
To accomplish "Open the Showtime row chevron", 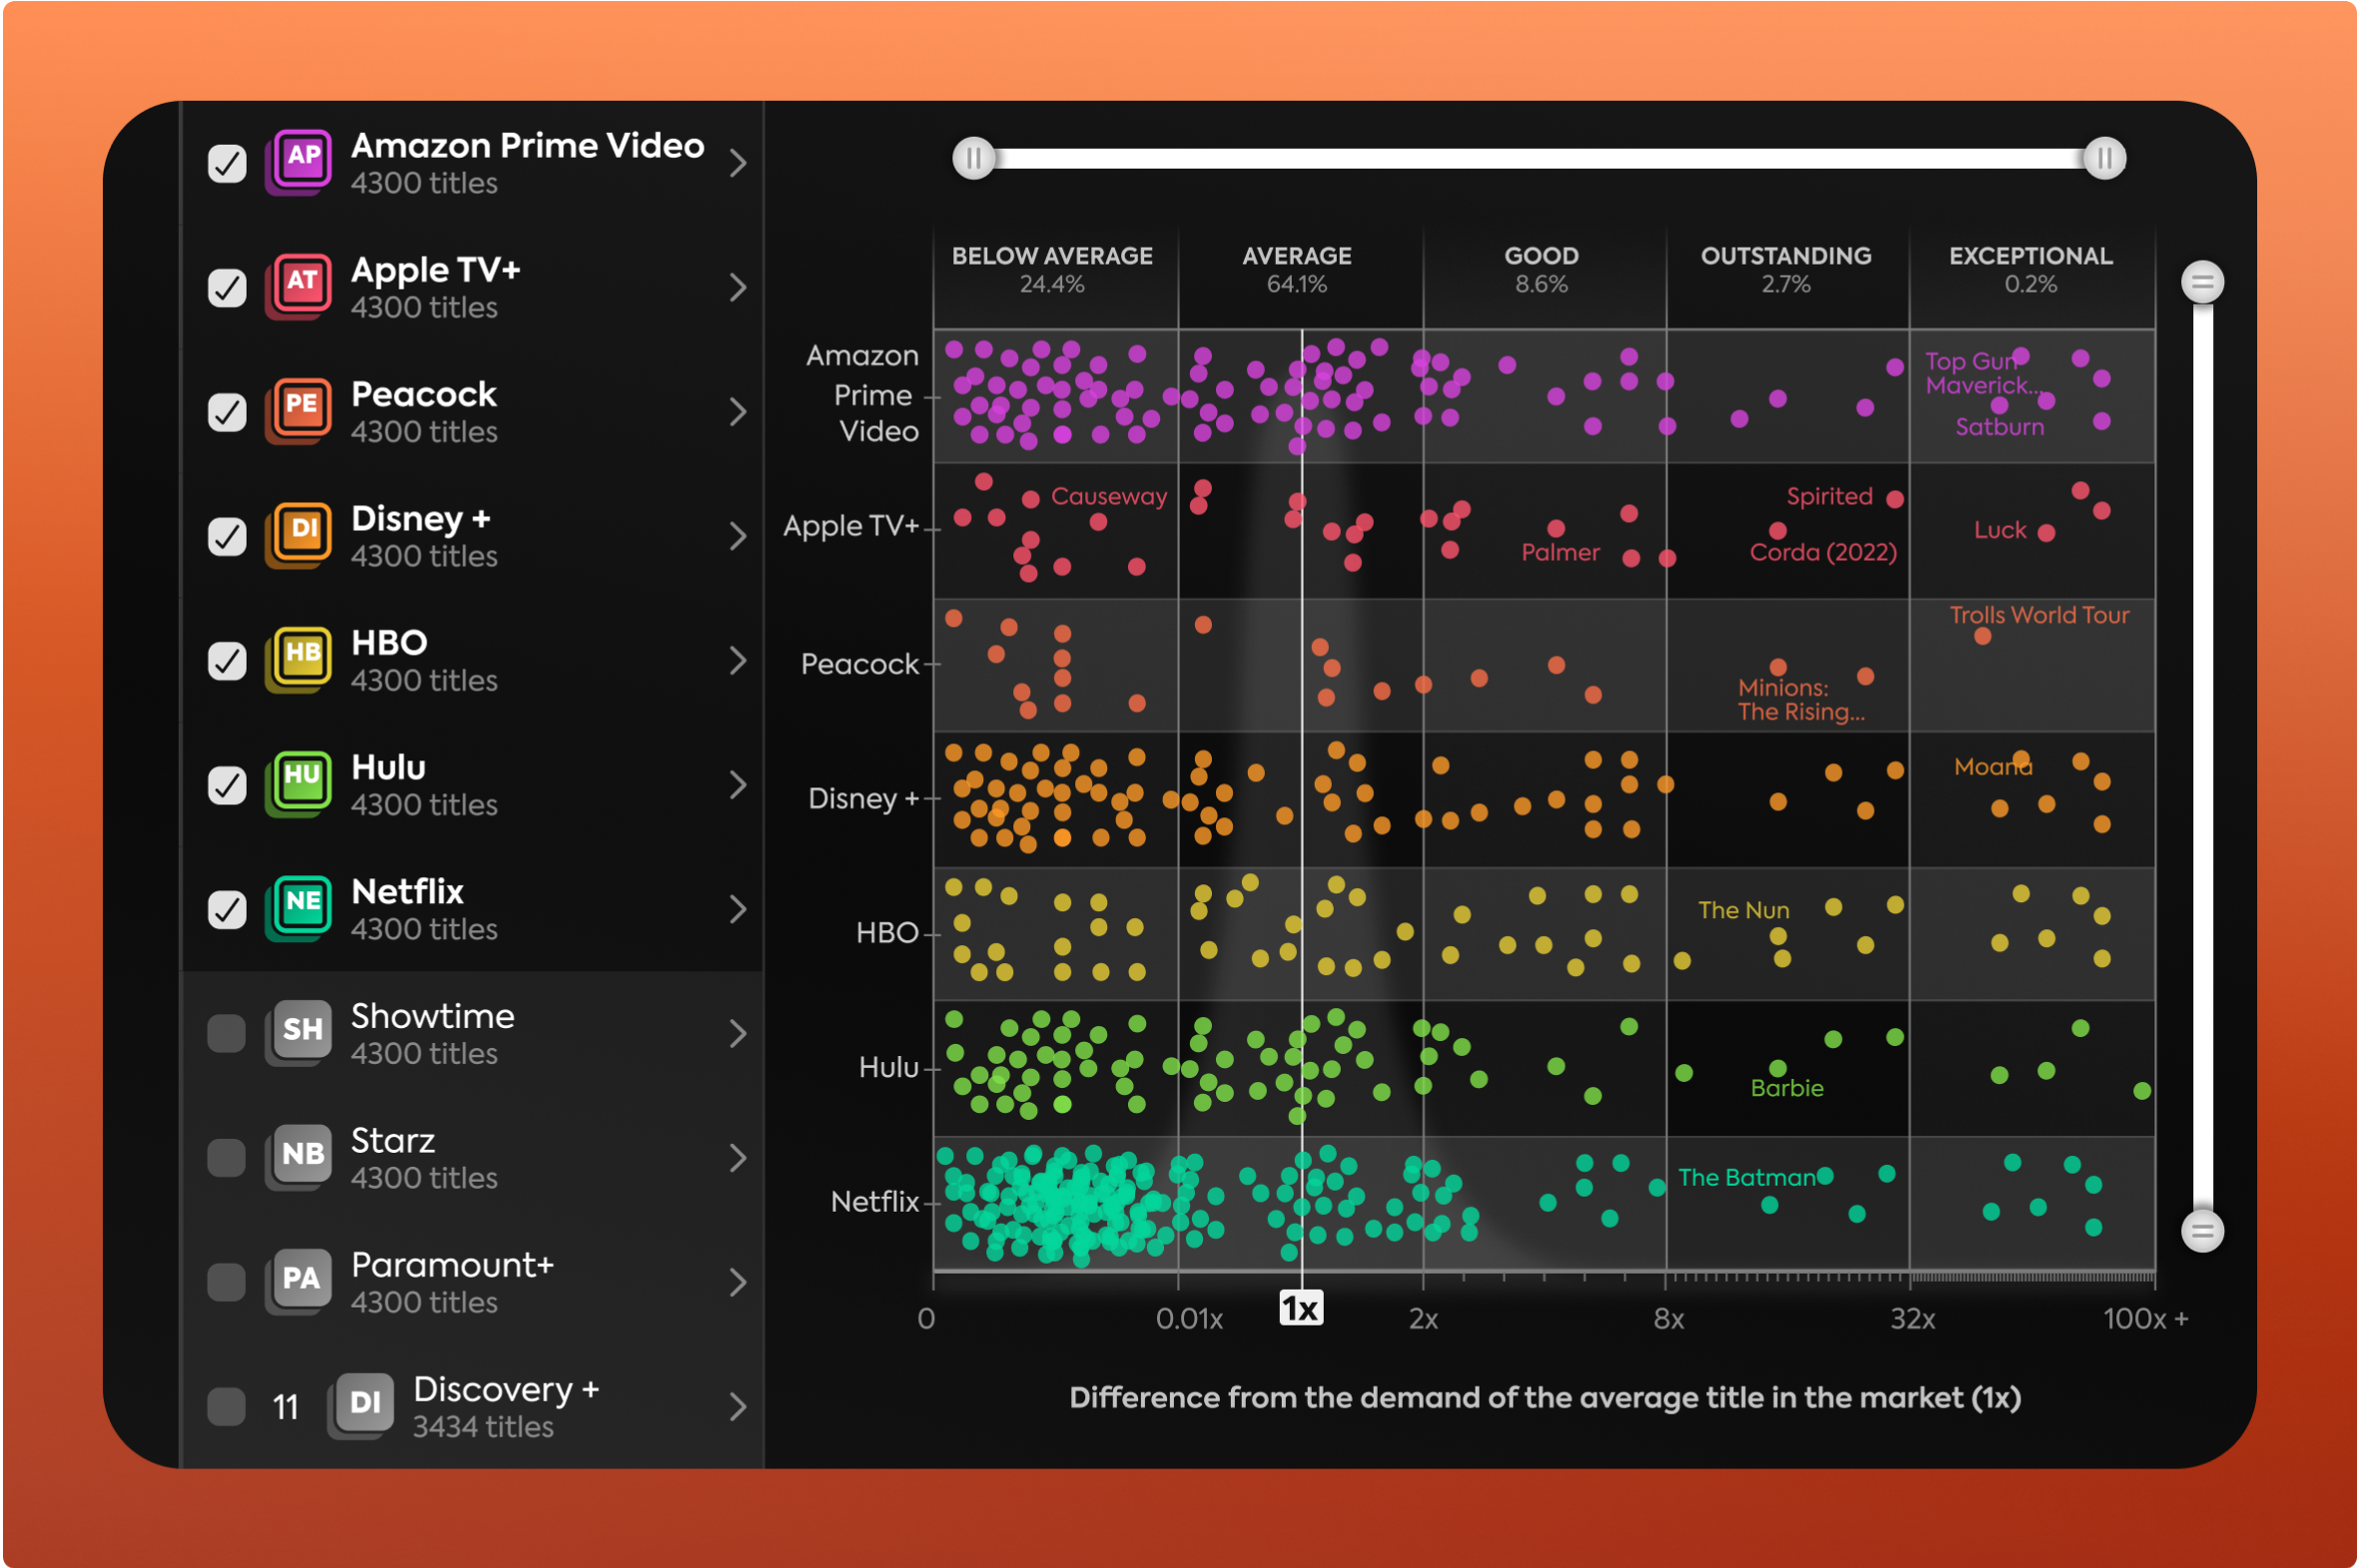I will [738, 1033].
